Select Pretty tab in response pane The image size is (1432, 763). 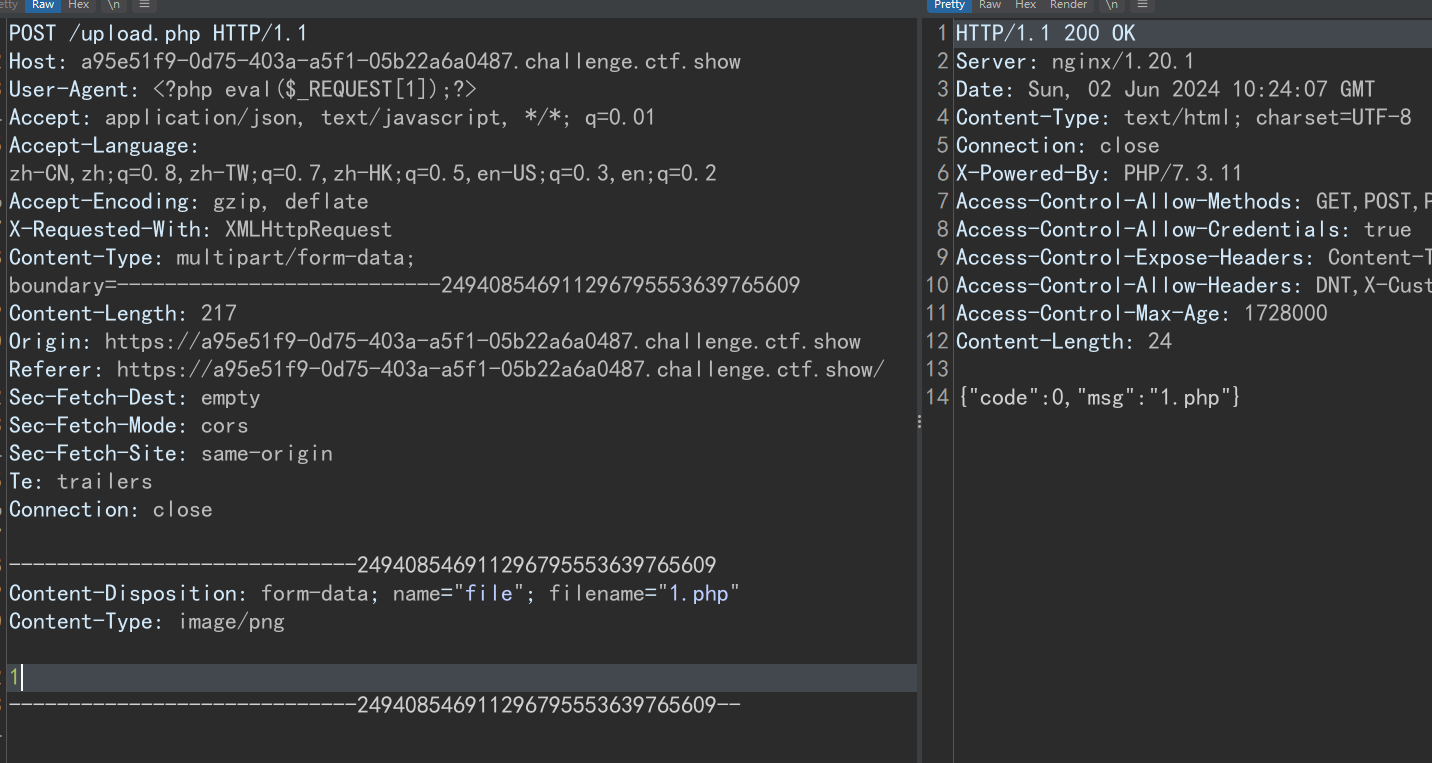click(949, 5)
